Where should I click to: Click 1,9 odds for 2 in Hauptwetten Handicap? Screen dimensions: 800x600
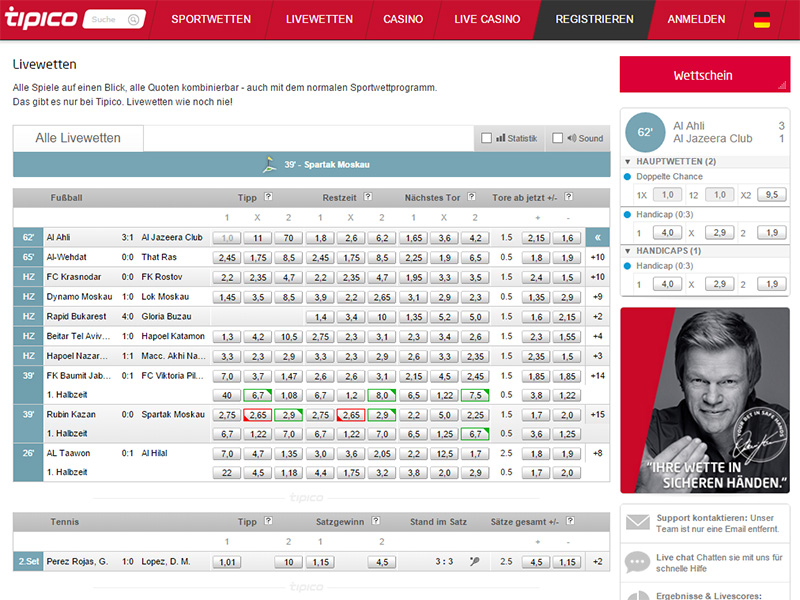click(x=771, y=233)
